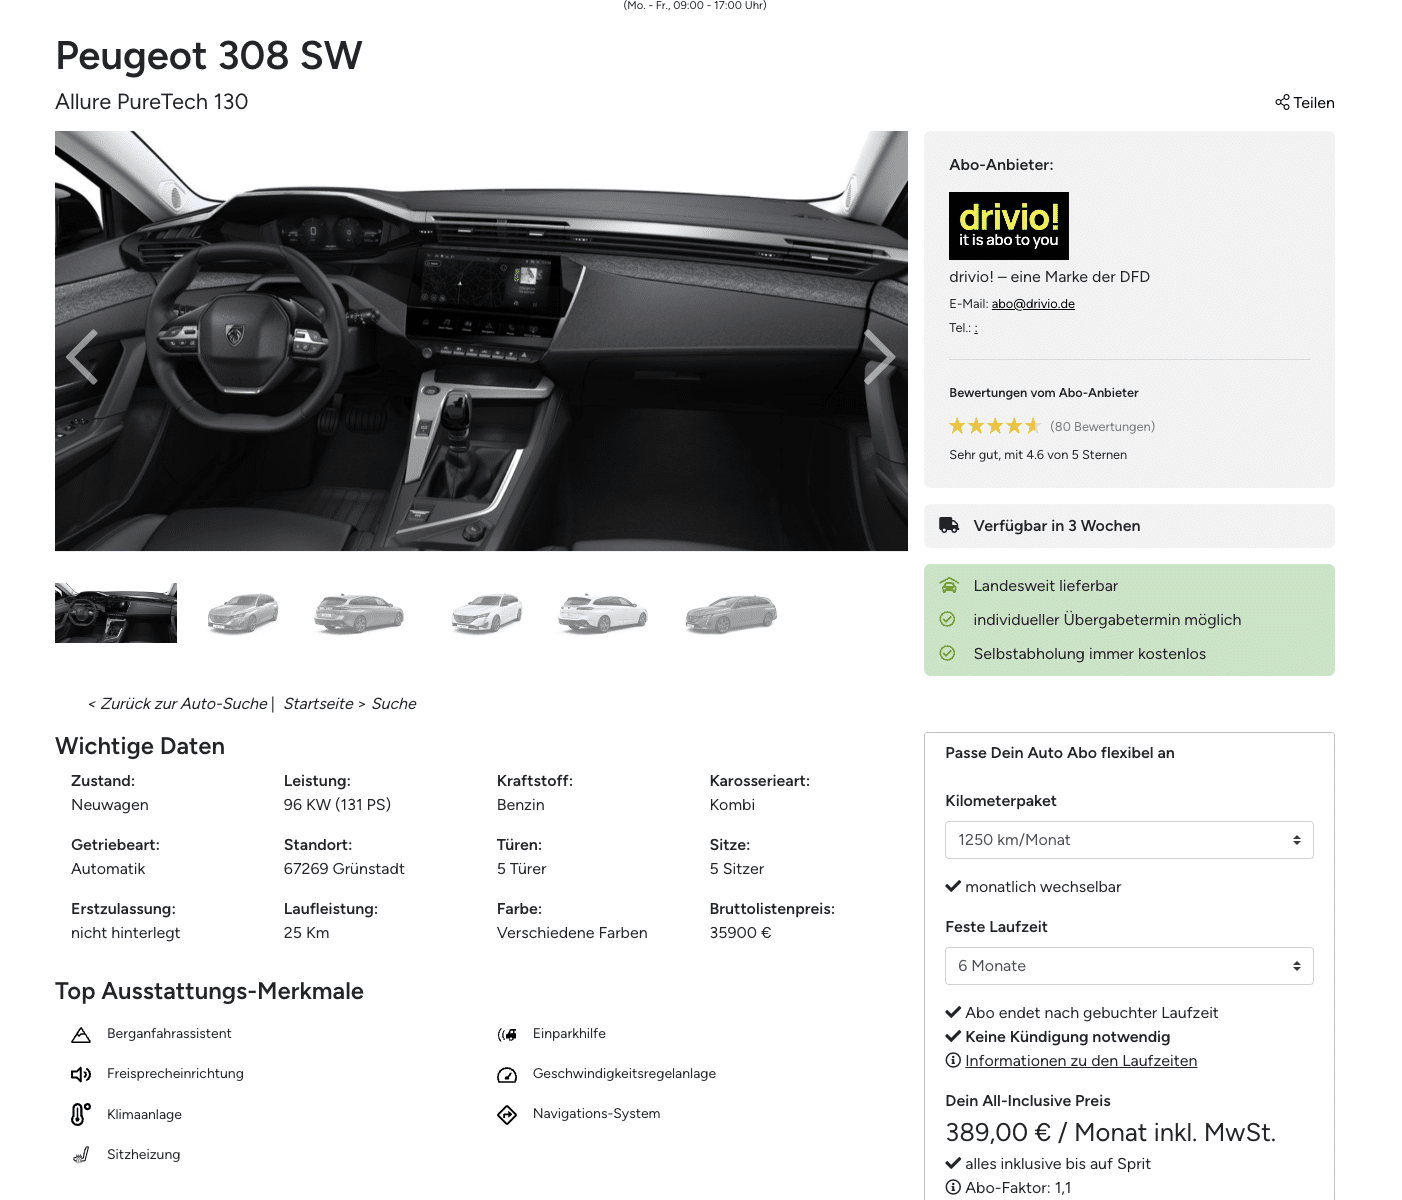Click the Navigations-System diamond arrow icon

point(507,1114)
